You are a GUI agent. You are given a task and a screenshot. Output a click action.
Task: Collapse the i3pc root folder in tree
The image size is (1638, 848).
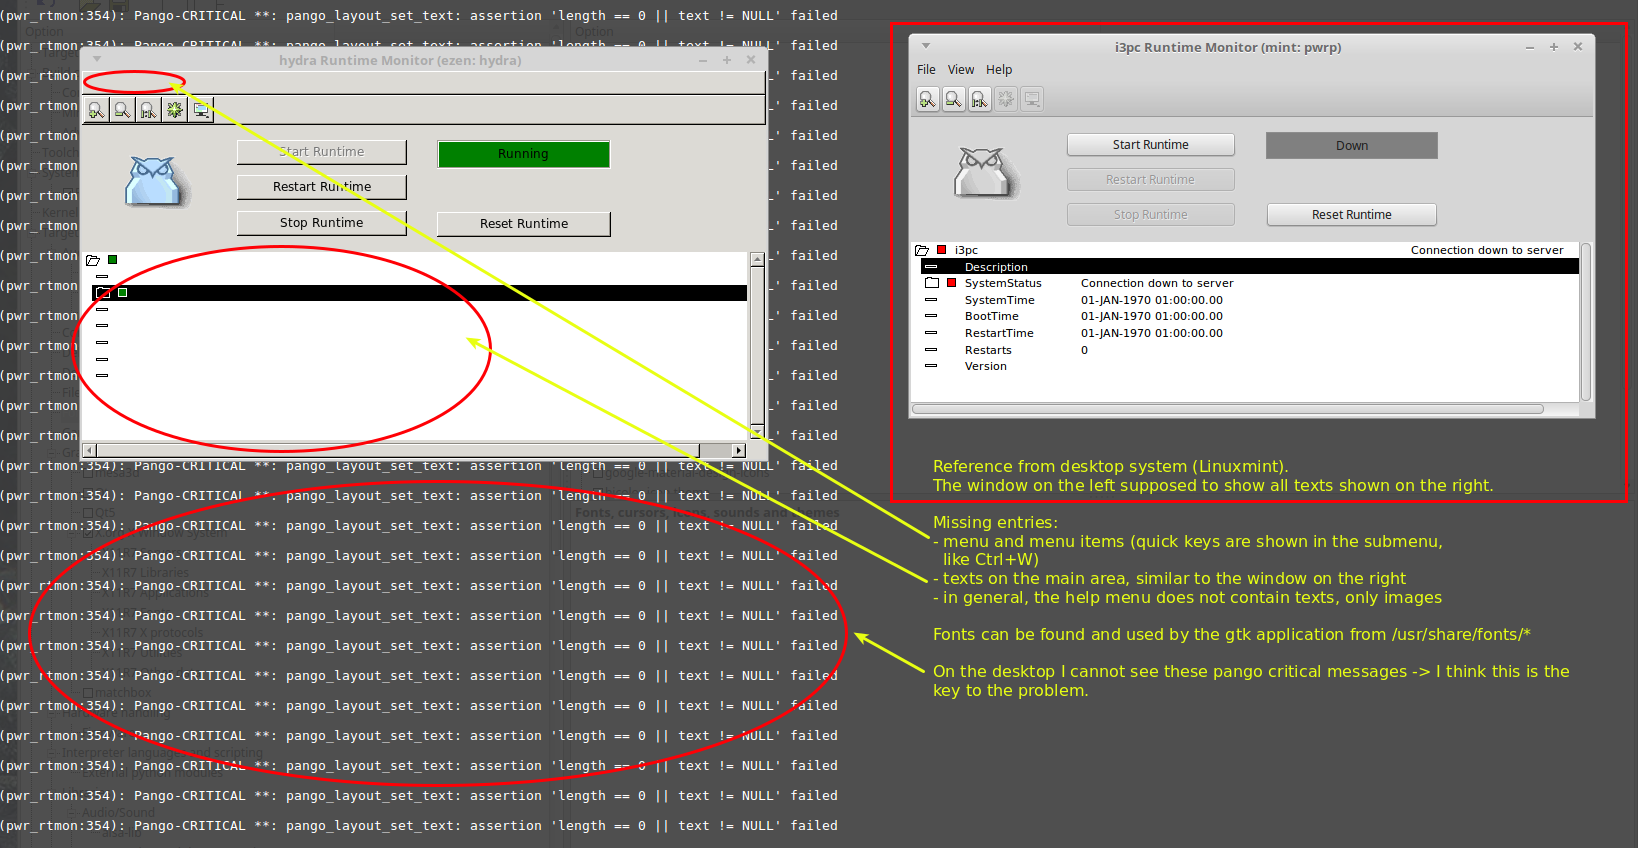(922, 250)
